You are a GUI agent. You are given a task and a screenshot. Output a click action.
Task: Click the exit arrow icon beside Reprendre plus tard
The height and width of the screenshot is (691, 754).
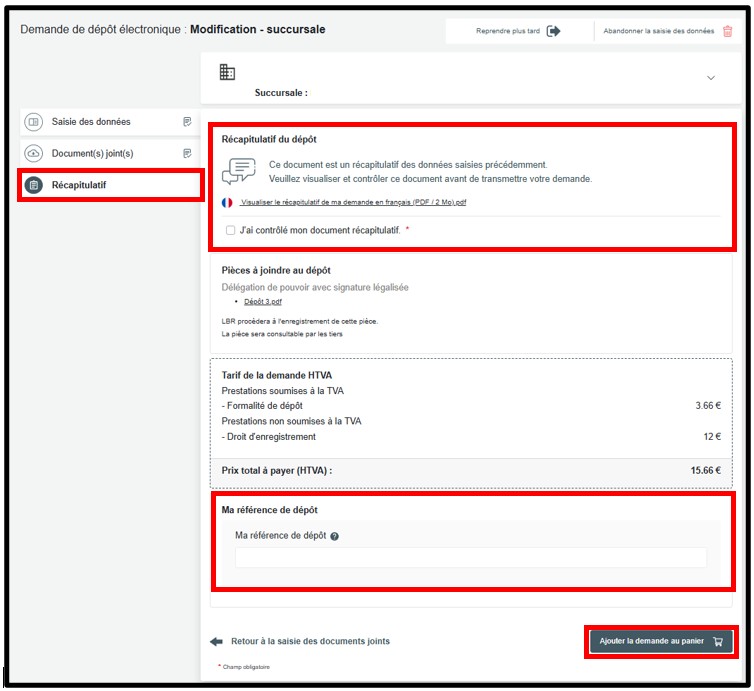[554, 31]
